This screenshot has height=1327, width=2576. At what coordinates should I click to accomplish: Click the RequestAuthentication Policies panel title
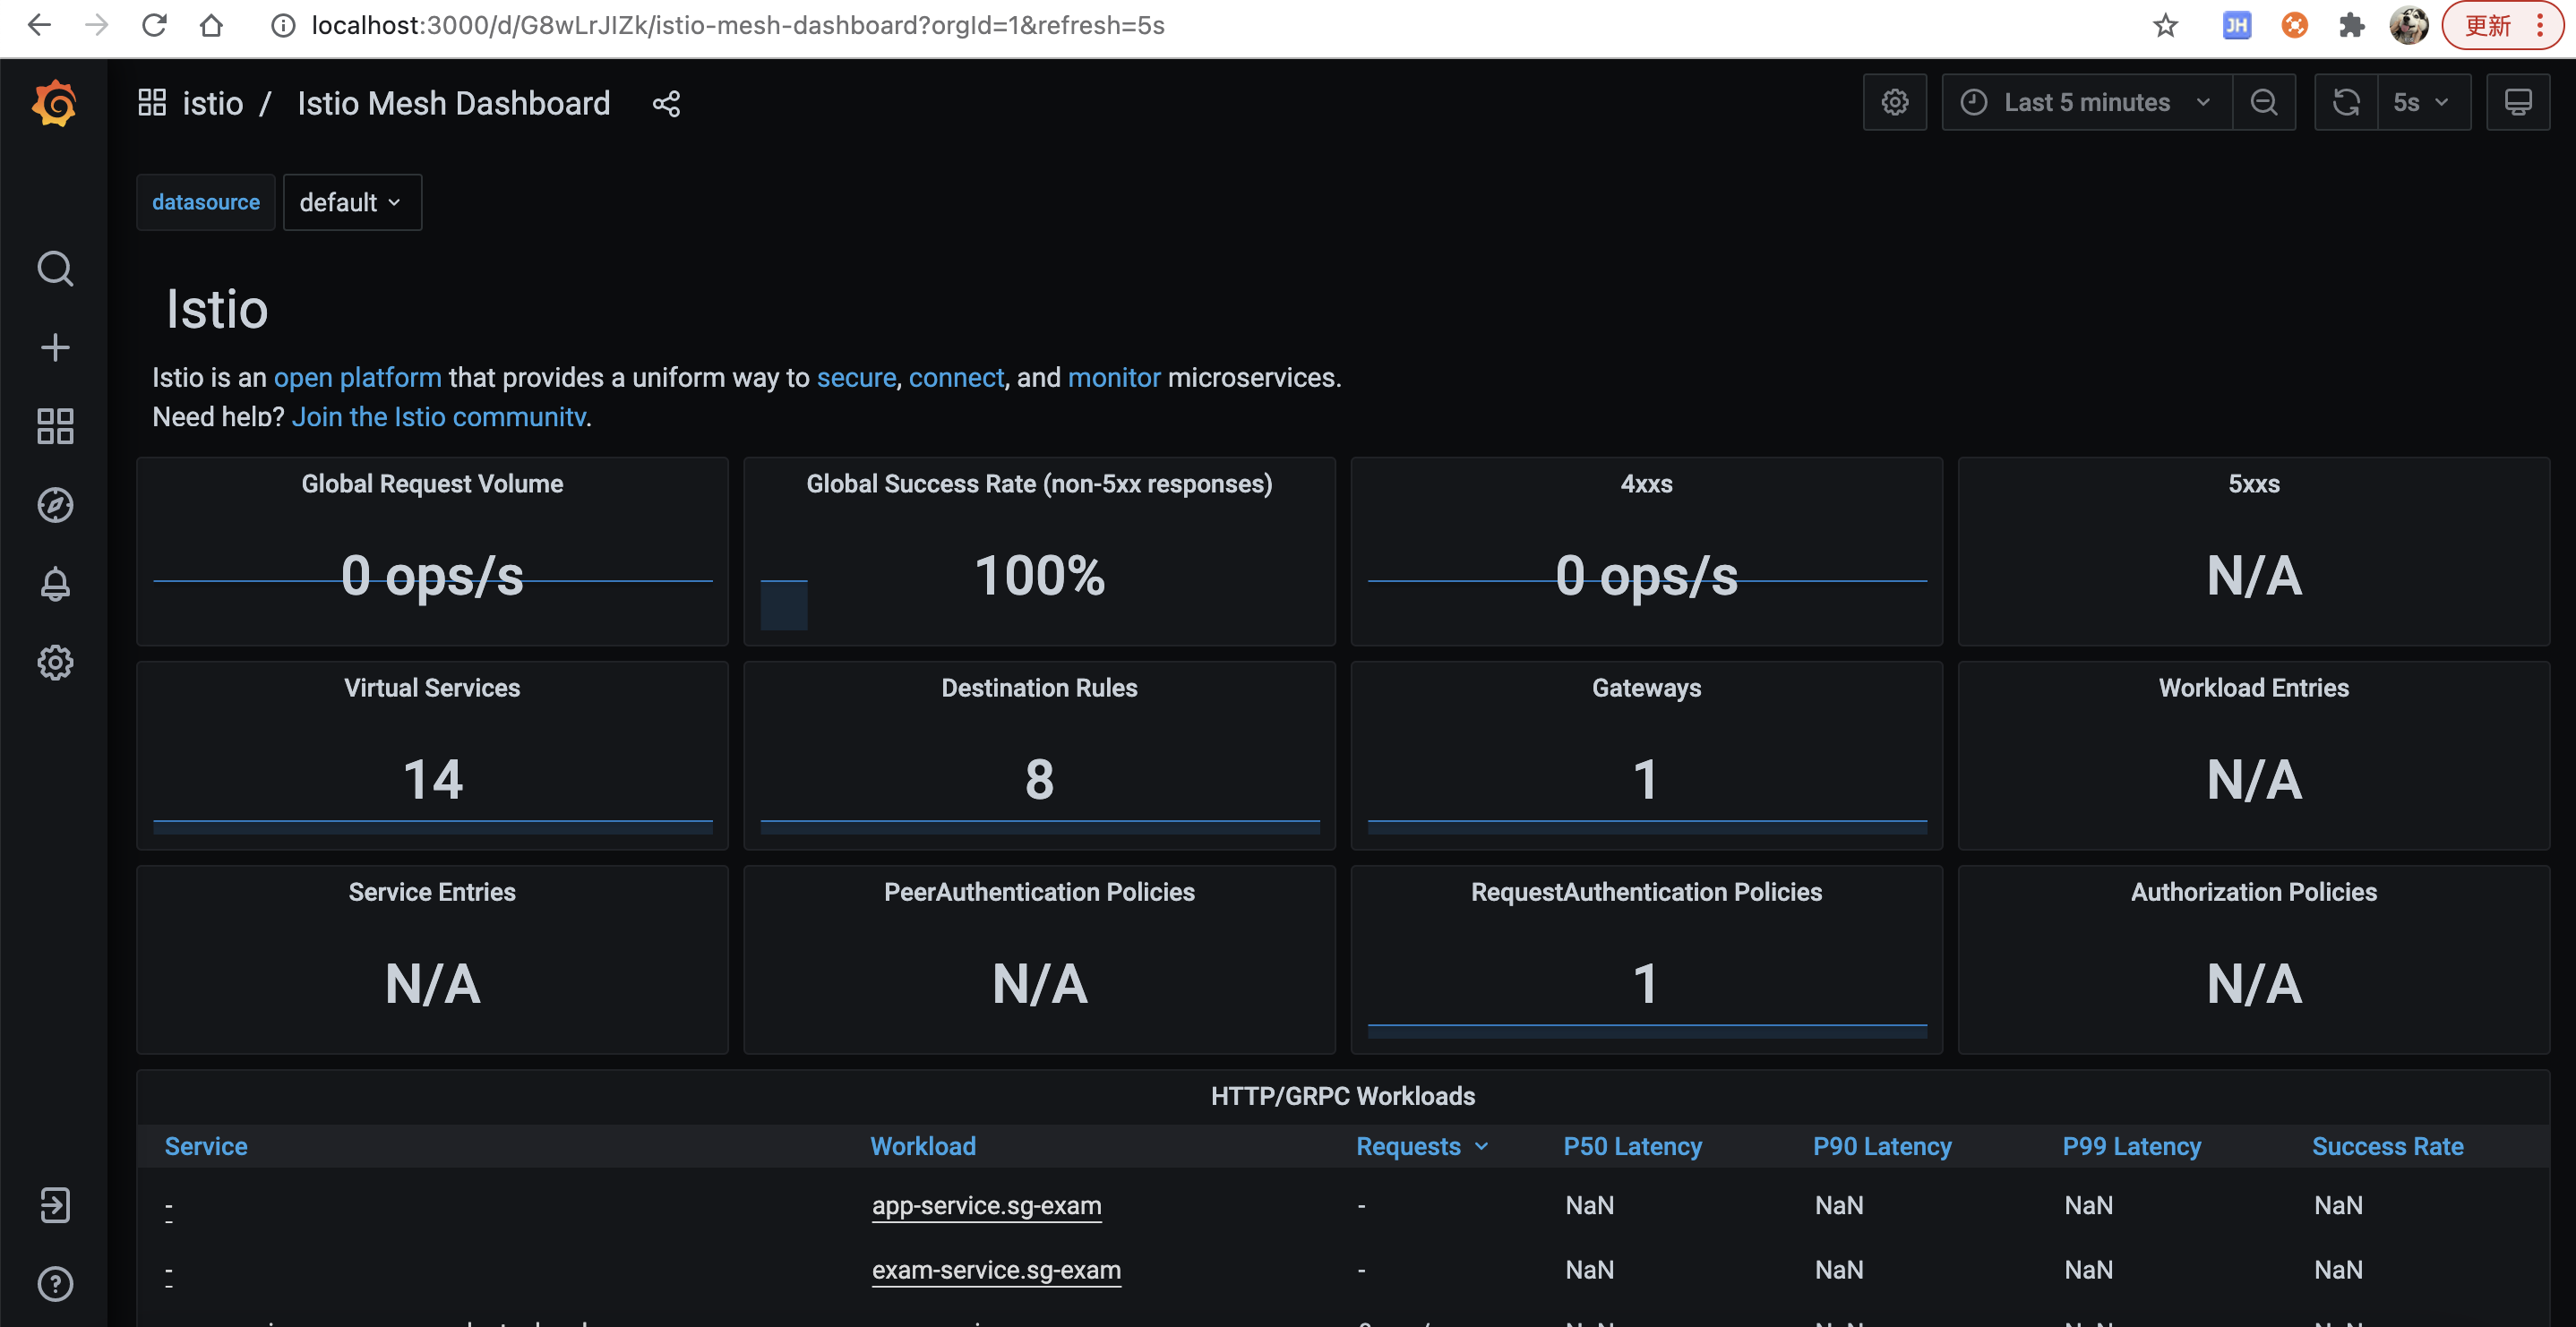(x=1646, y=891)
